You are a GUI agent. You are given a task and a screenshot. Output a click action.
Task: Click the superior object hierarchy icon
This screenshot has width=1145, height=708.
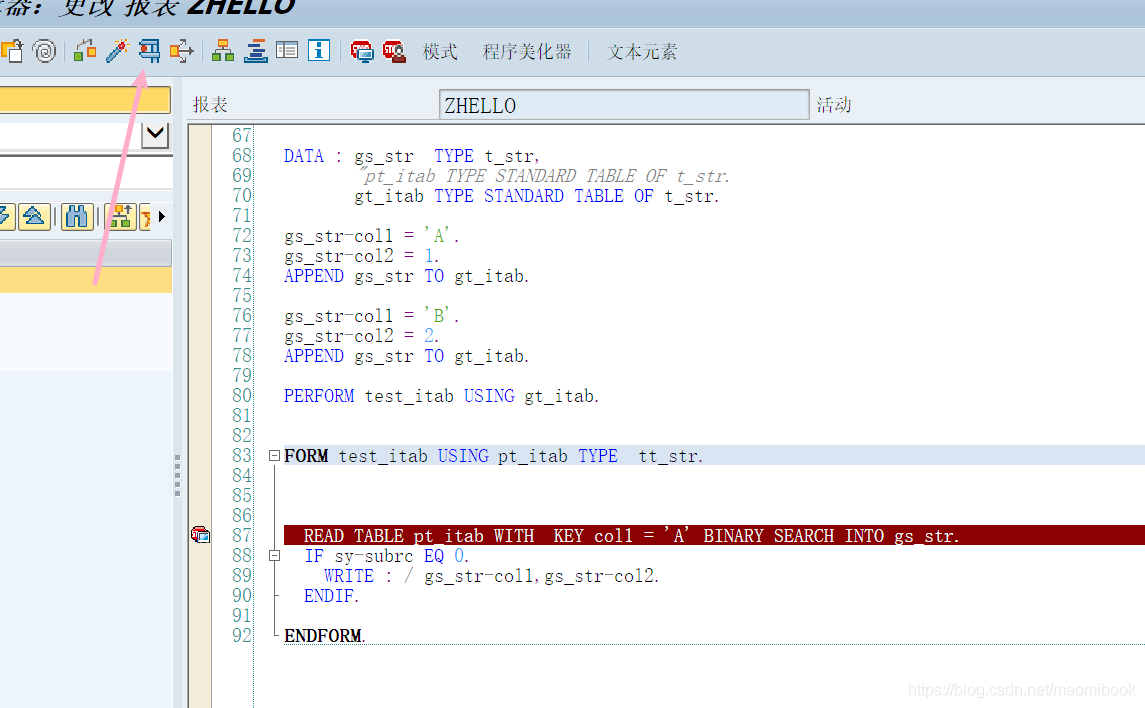pyautogui.click(x=120, y=217)
